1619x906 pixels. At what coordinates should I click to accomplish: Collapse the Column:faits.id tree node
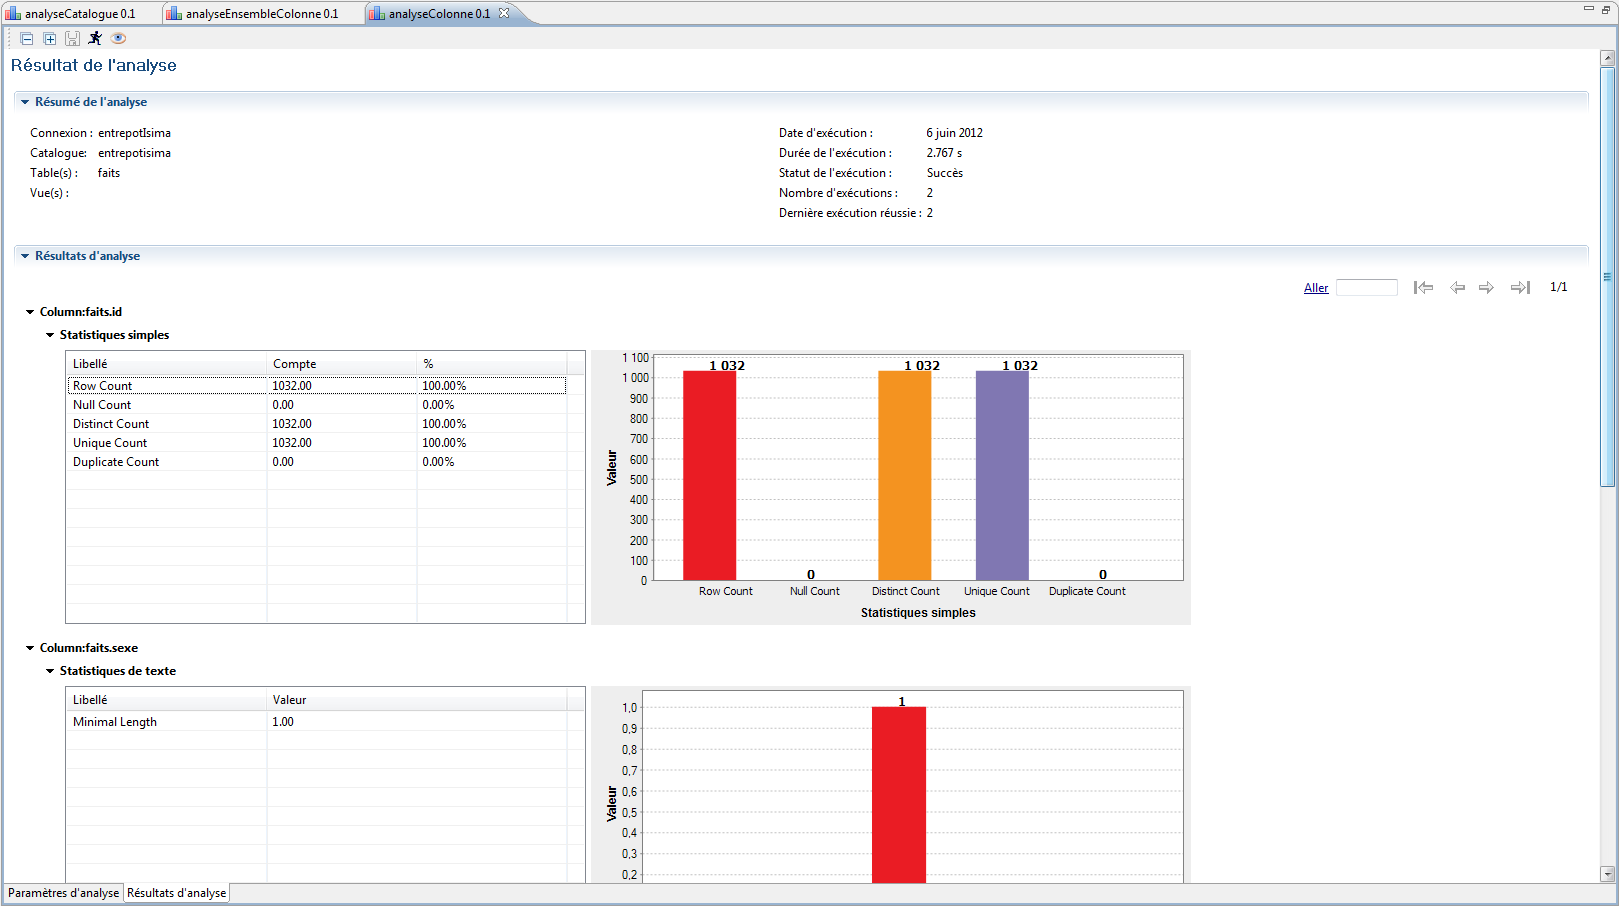(x=30, y=312)
